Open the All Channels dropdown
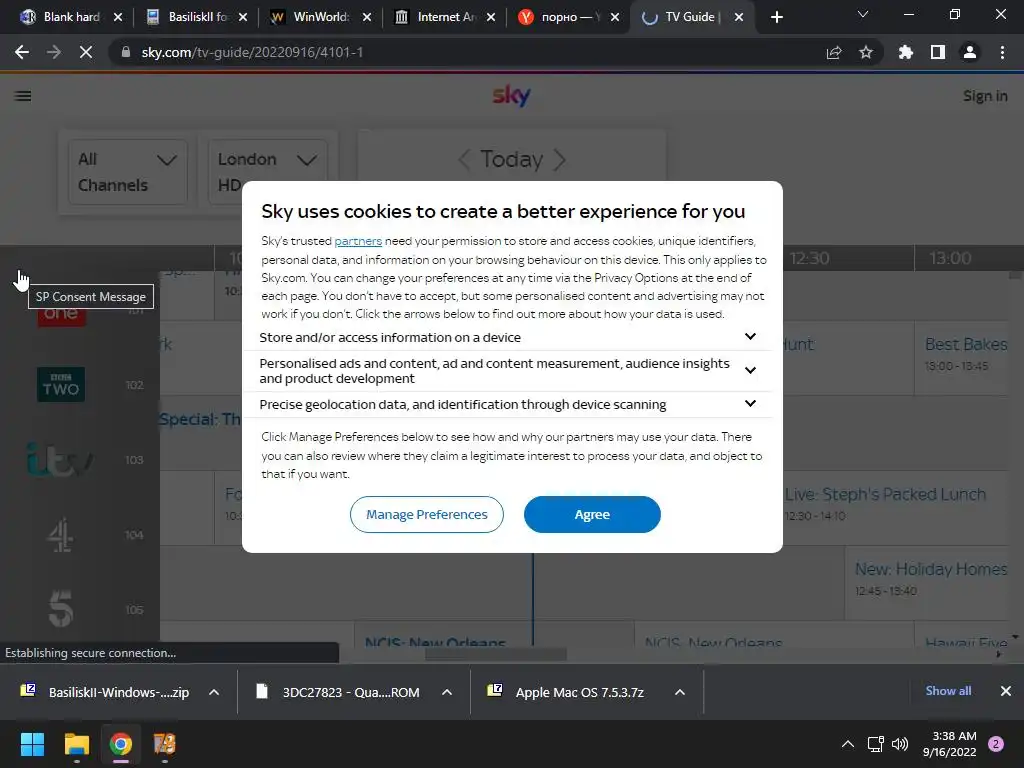Viewport: 1024px width, 768px height. pyautogui.click(x=127, y=172)
